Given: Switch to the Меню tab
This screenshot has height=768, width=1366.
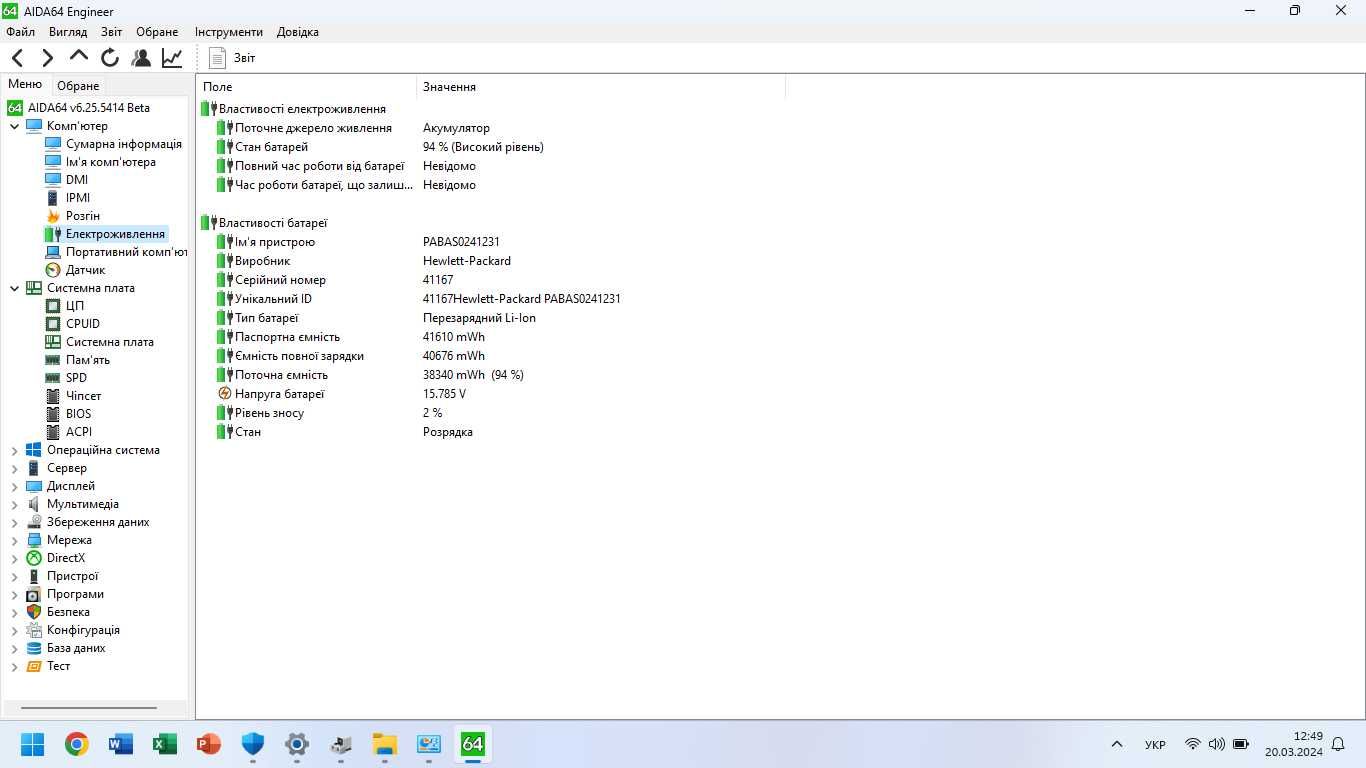Looking at the screenshot, I should (25, 85).
